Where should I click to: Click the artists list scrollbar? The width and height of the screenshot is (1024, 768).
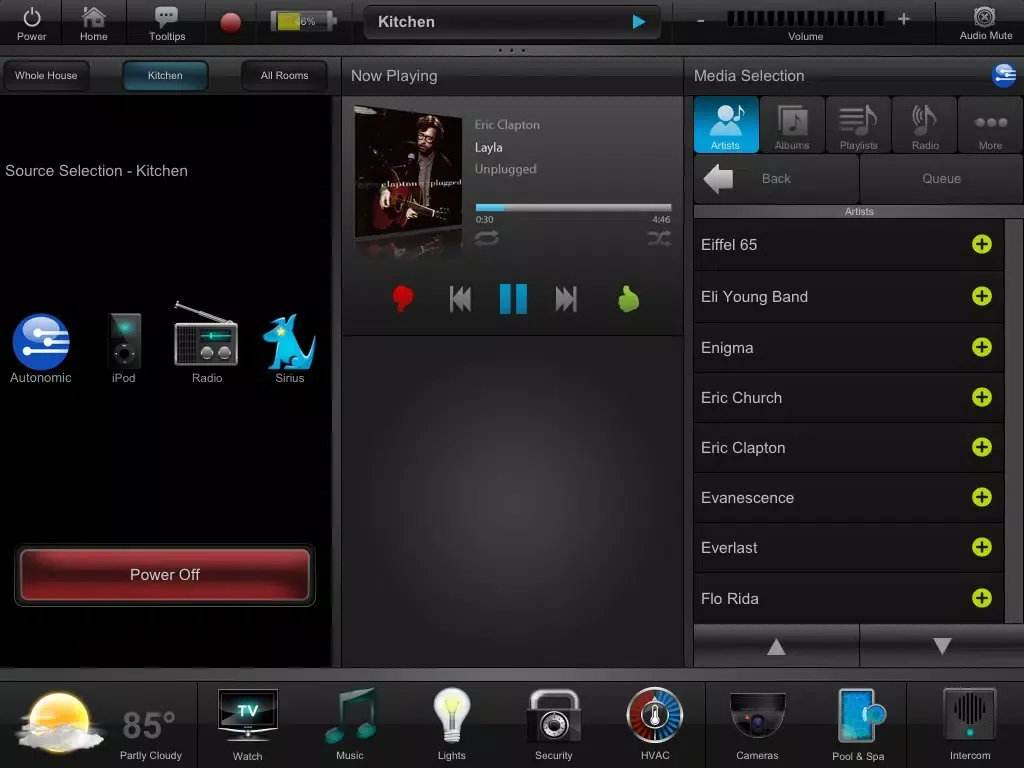pyautogui.click(x=1014, y=421)
